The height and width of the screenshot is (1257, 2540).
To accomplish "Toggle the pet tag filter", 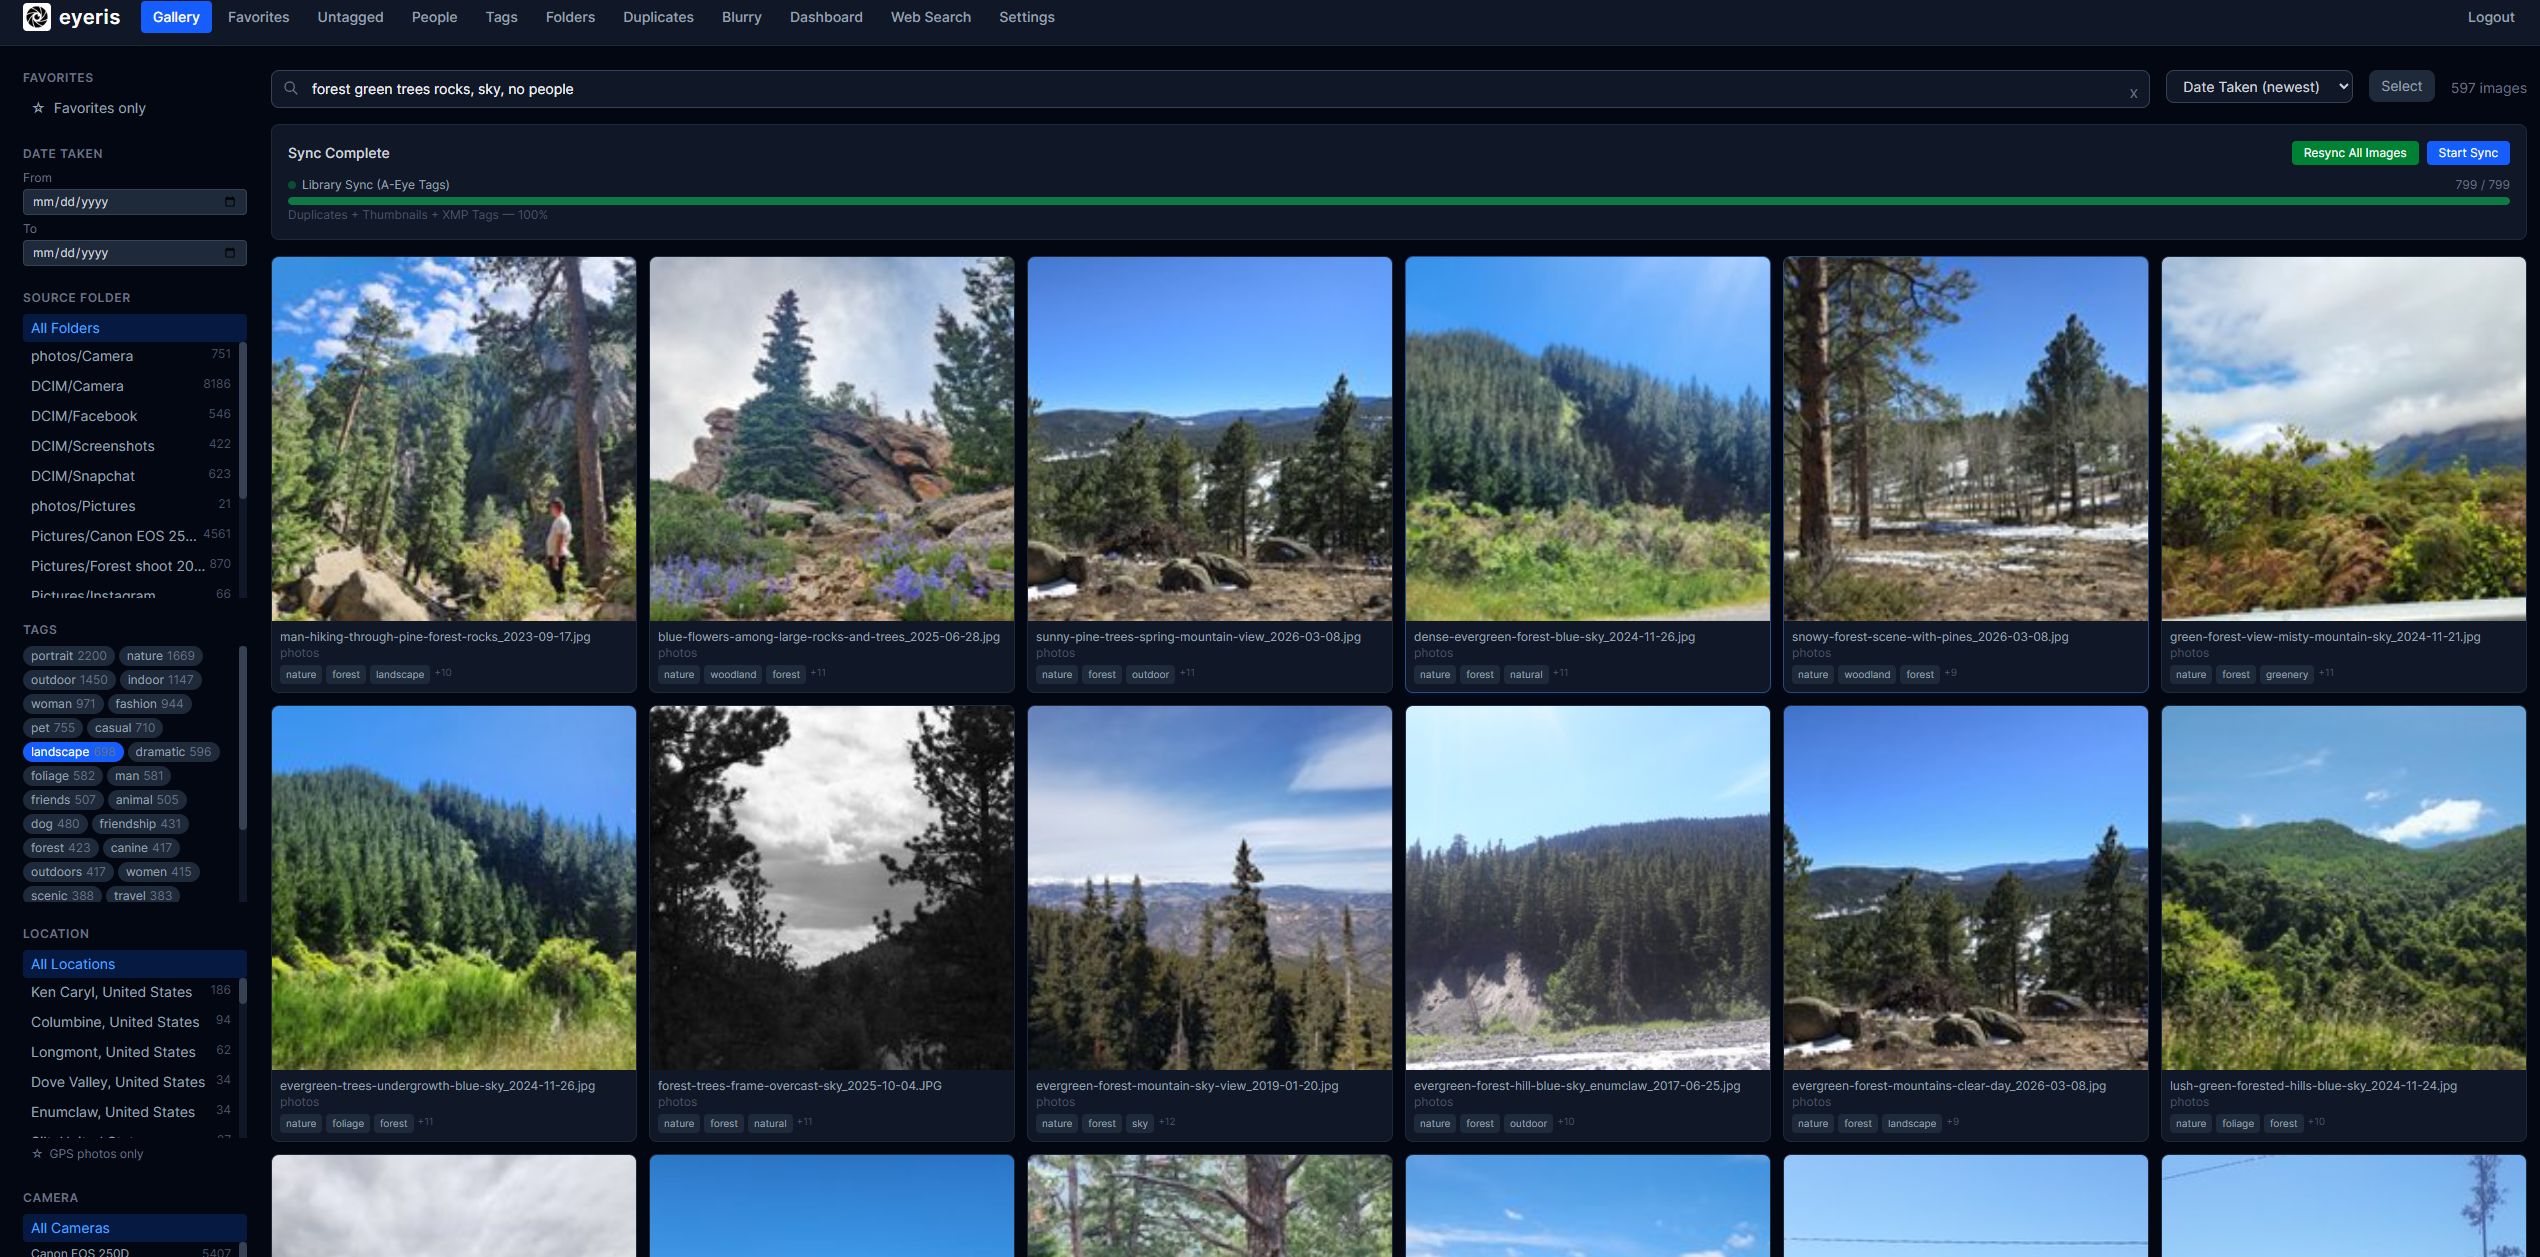I will coord(53,728).
